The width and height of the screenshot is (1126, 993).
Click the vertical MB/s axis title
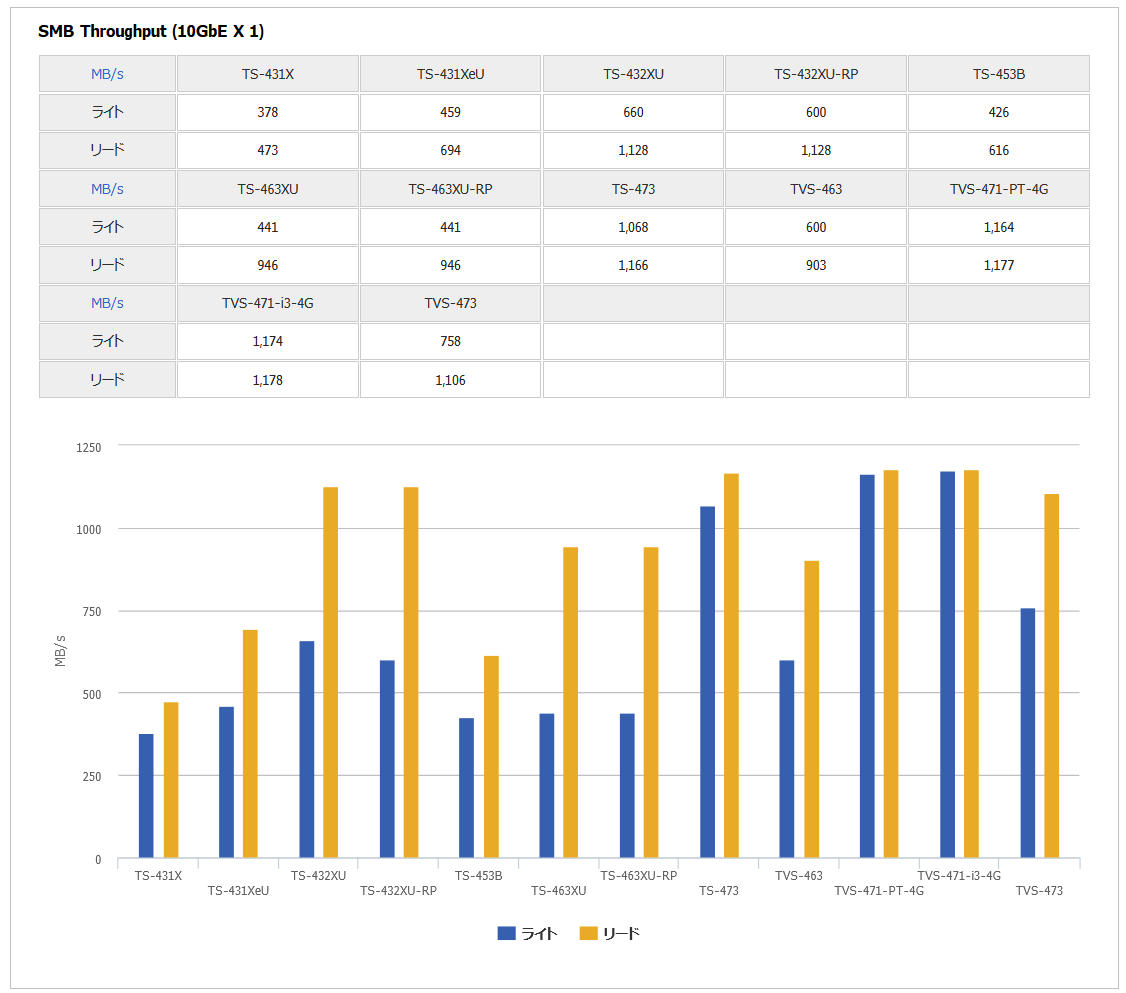click(60, 651)
